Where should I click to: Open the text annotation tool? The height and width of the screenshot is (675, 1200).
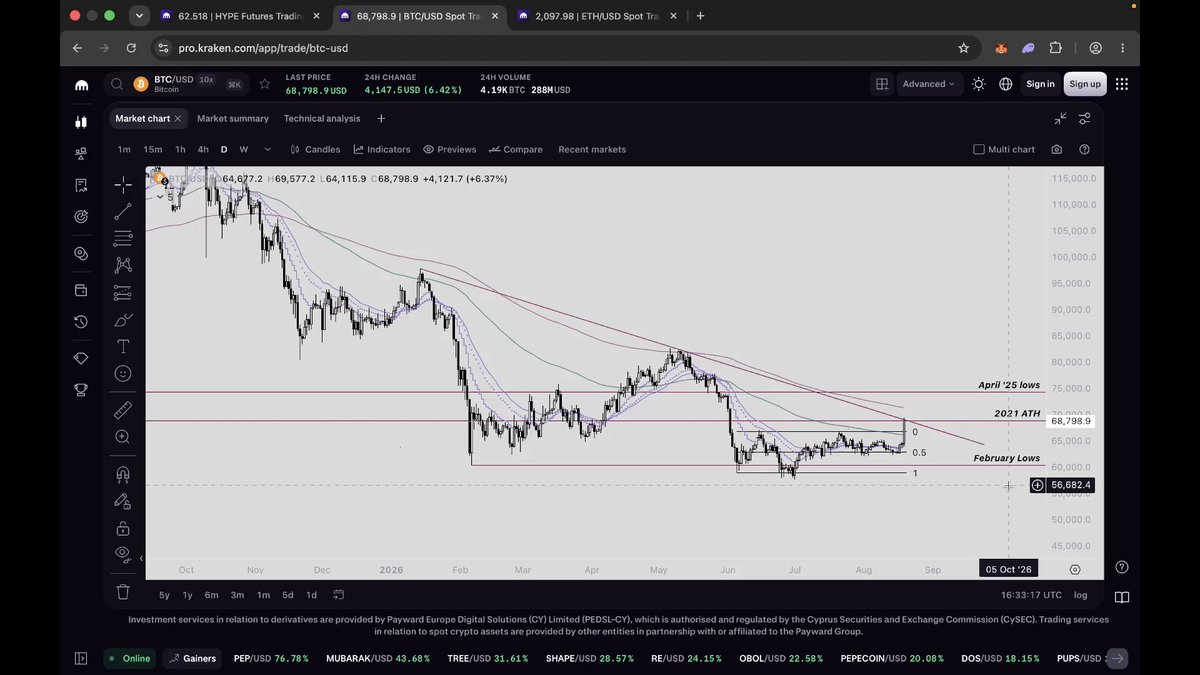pos(123,346)
